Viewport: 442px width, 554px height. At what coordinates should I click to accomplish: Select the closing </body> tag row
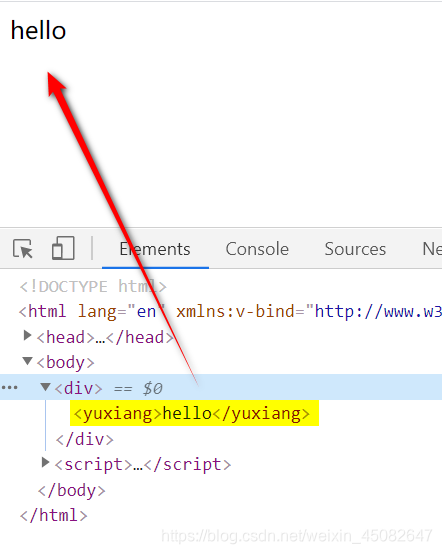click(x=72, y=490)
